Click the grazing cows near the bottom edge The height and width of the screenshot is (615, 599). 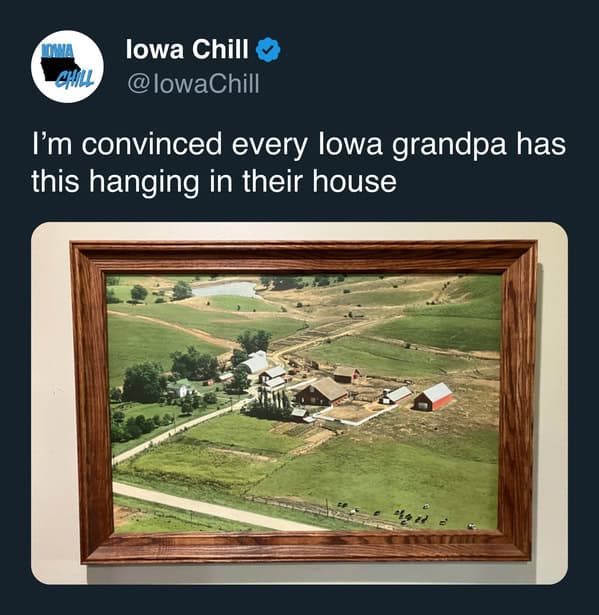(x=408, y=517)
